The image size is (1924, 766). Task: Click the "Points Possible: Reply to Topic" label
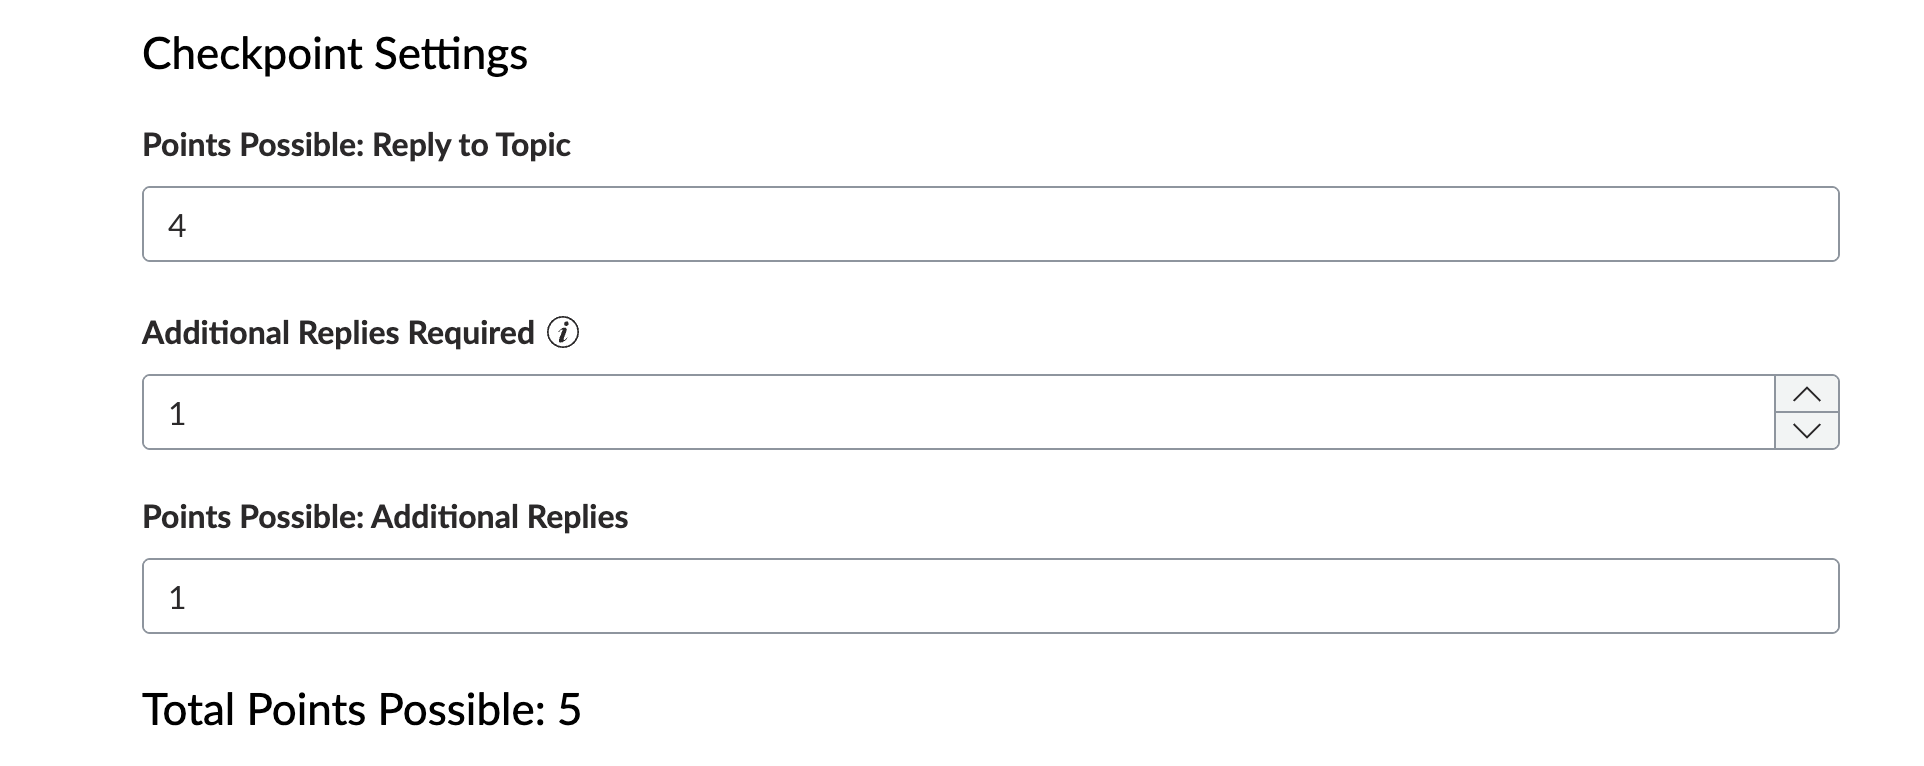pos(356,145)
